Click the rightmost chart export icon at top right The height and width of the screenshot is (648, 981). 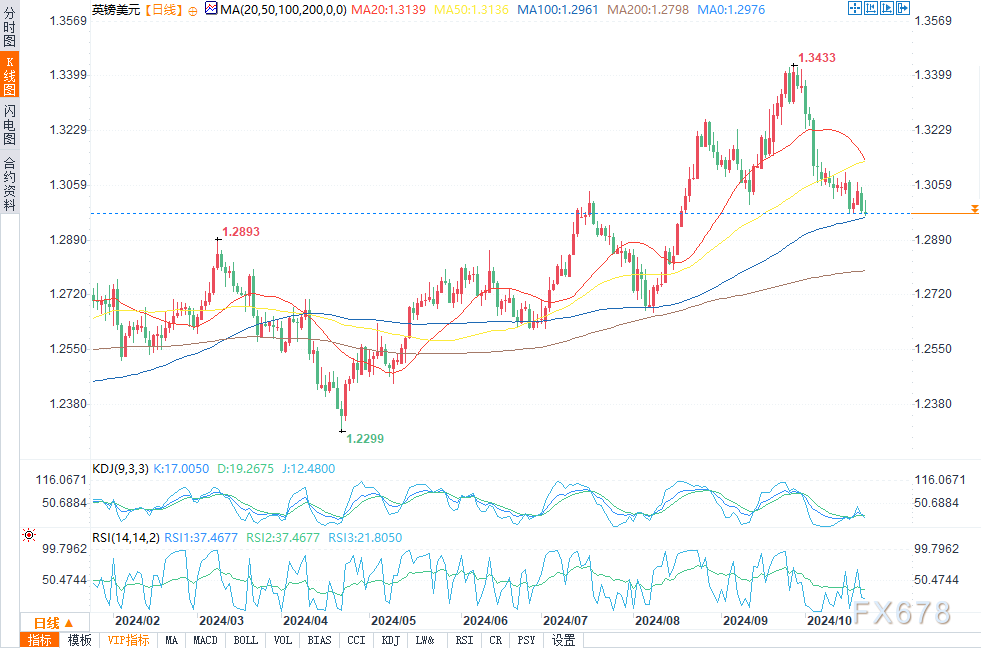pyautogui.click(x=903, y=8)
